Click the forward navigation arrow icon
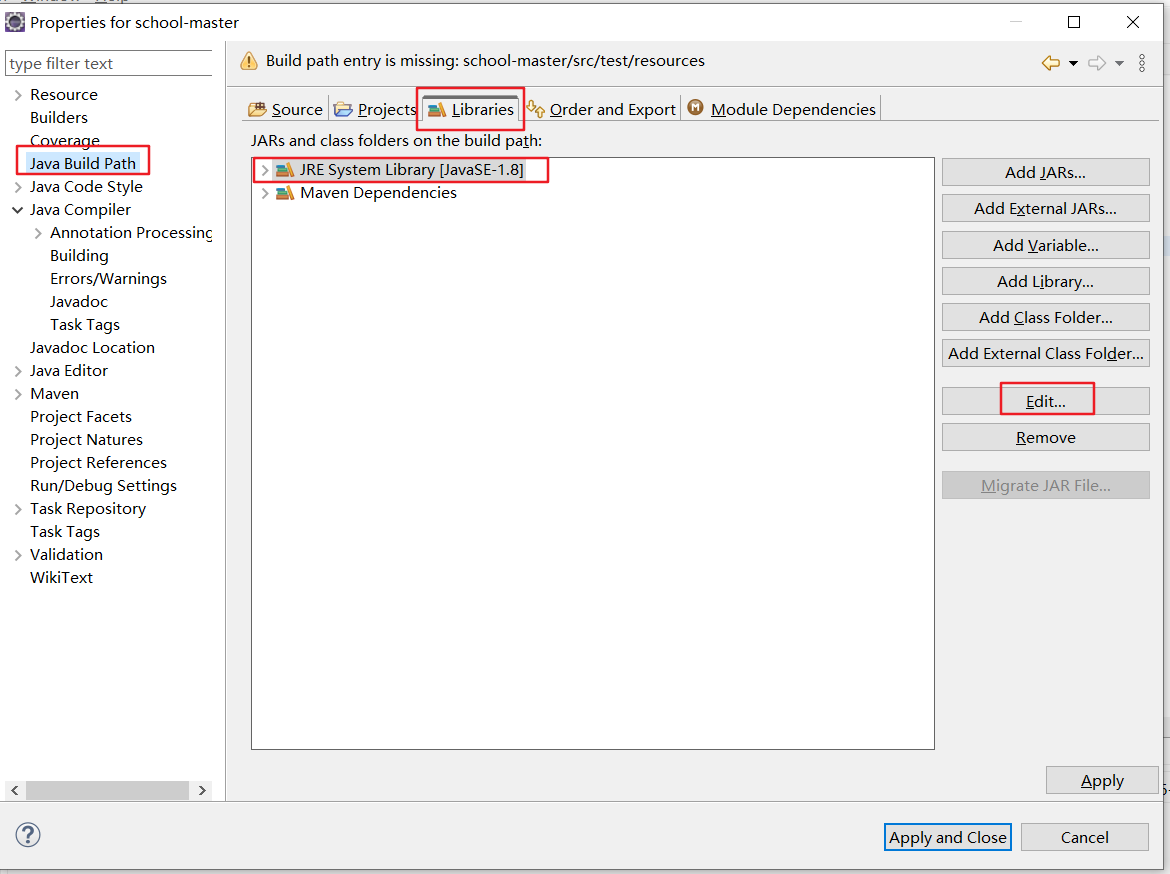 [x=1097, y=63]
